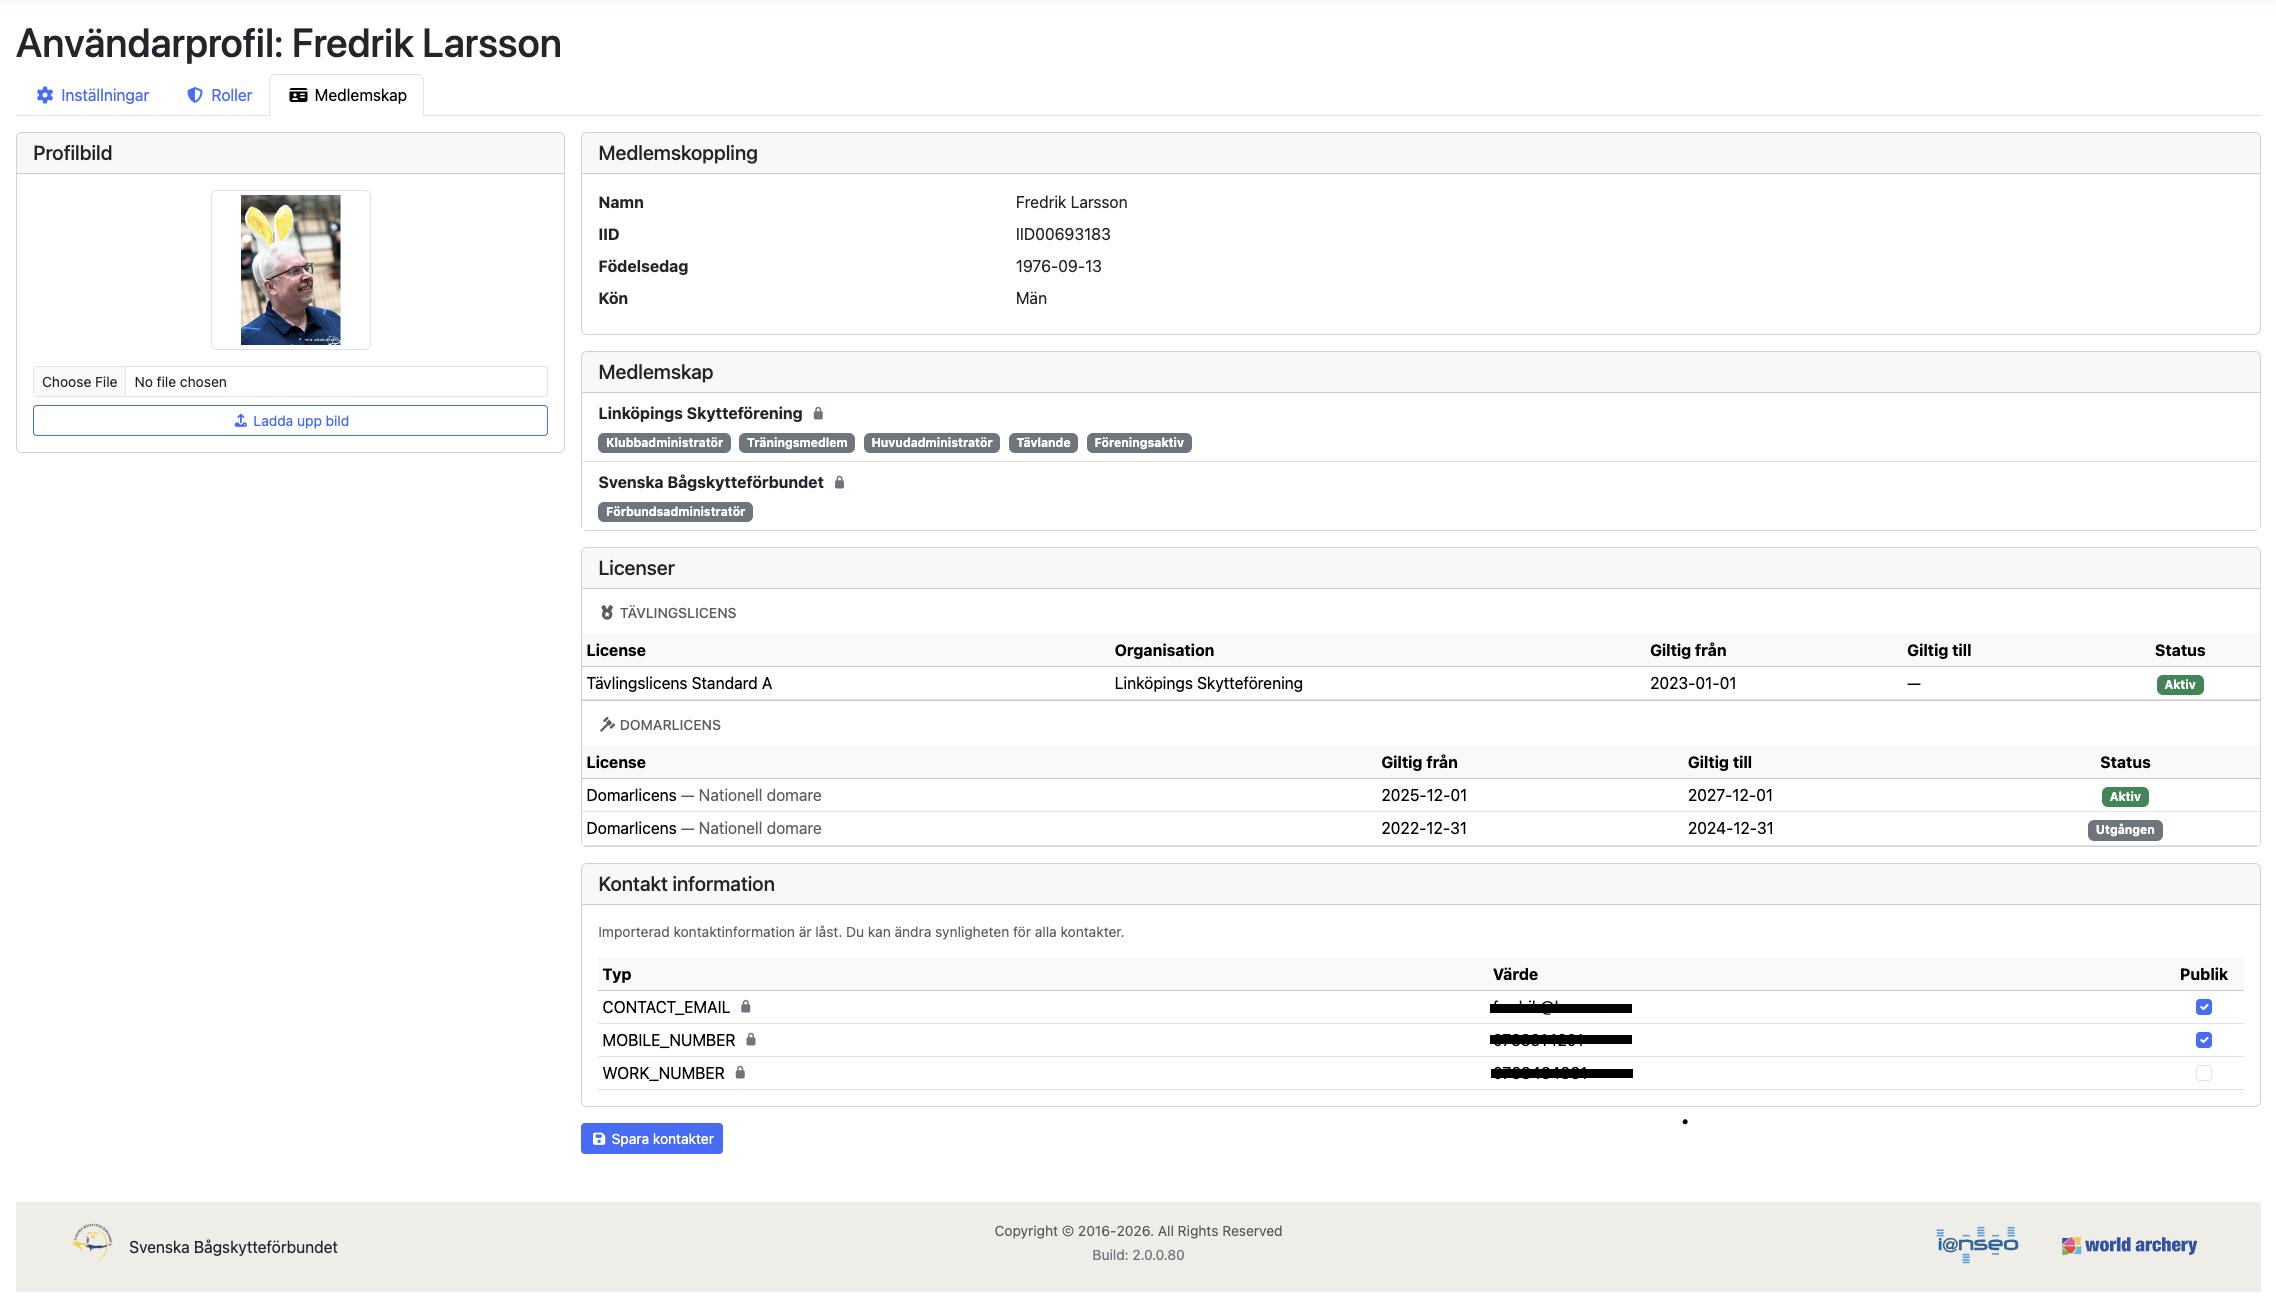Click the lock icon next to Linköpings Skytteförening

[x=818, y=413]
